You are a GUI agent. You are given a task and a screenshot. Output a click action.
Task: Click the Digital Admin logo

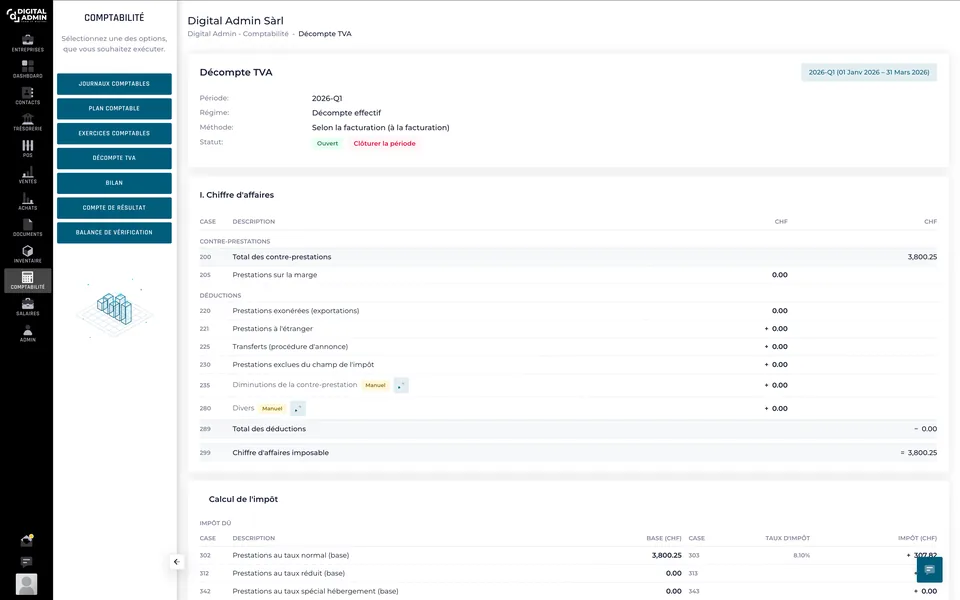[x=26, y=15]
